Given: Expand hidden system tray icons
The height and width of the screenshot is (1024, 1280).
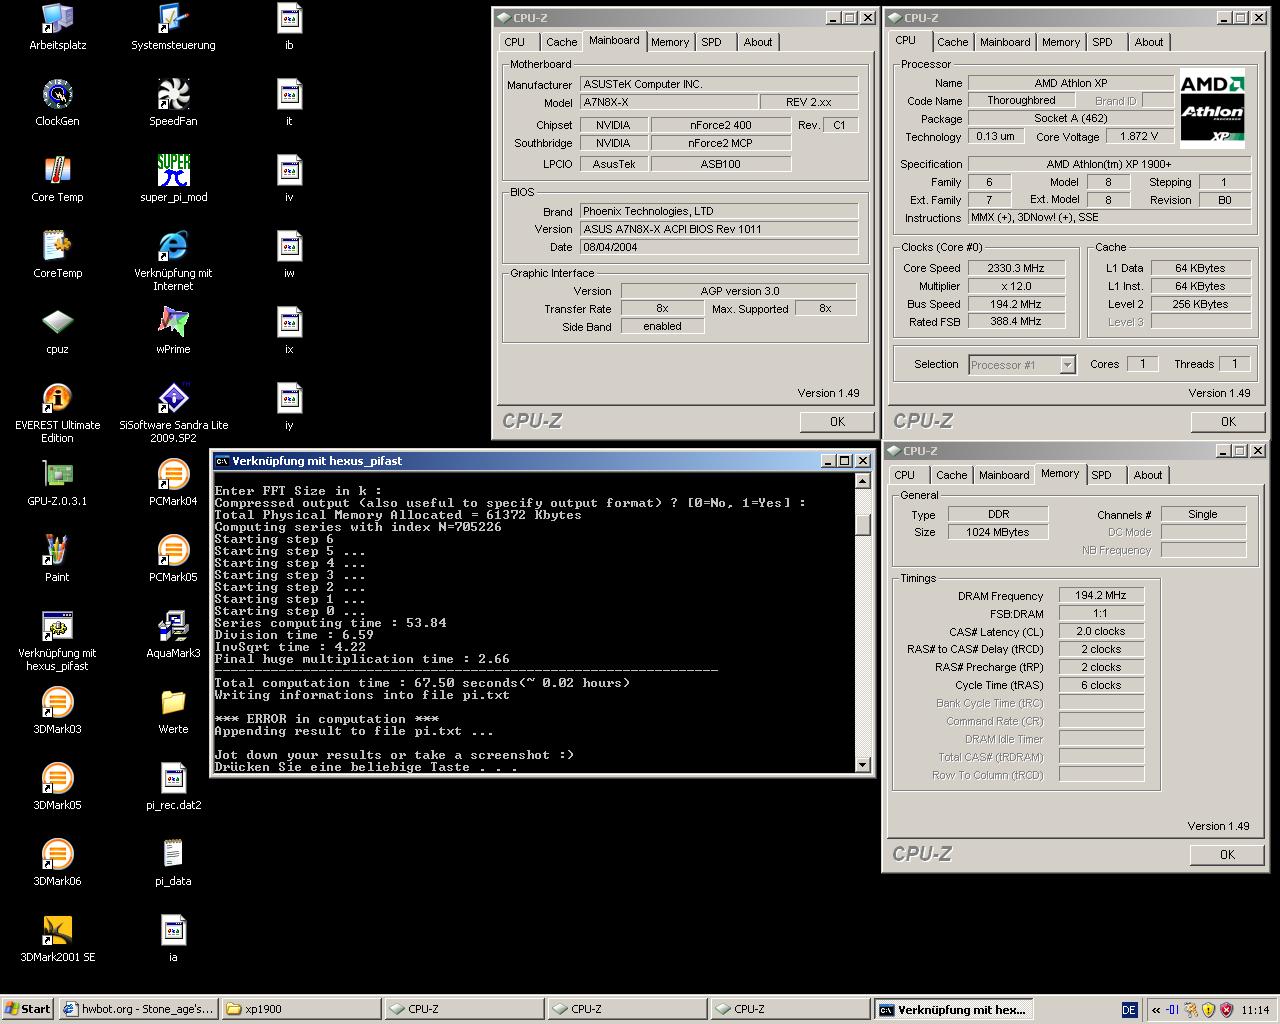Looking at the screenshot, I should 1156,1010.
